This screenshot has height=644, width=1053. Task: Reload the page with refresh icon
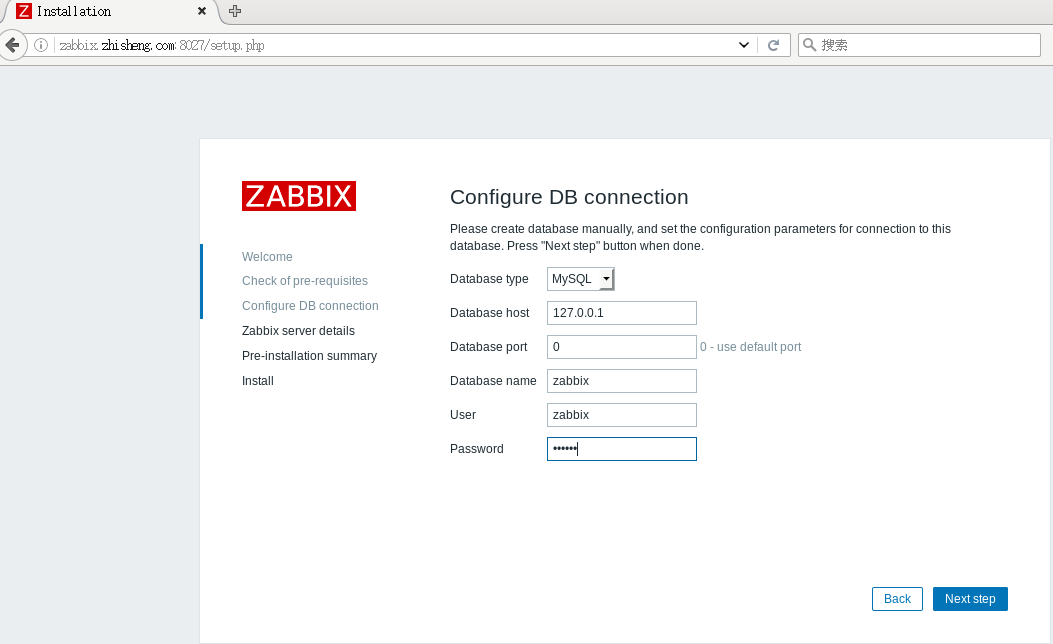pyautogui.click(x=774, y=45)
